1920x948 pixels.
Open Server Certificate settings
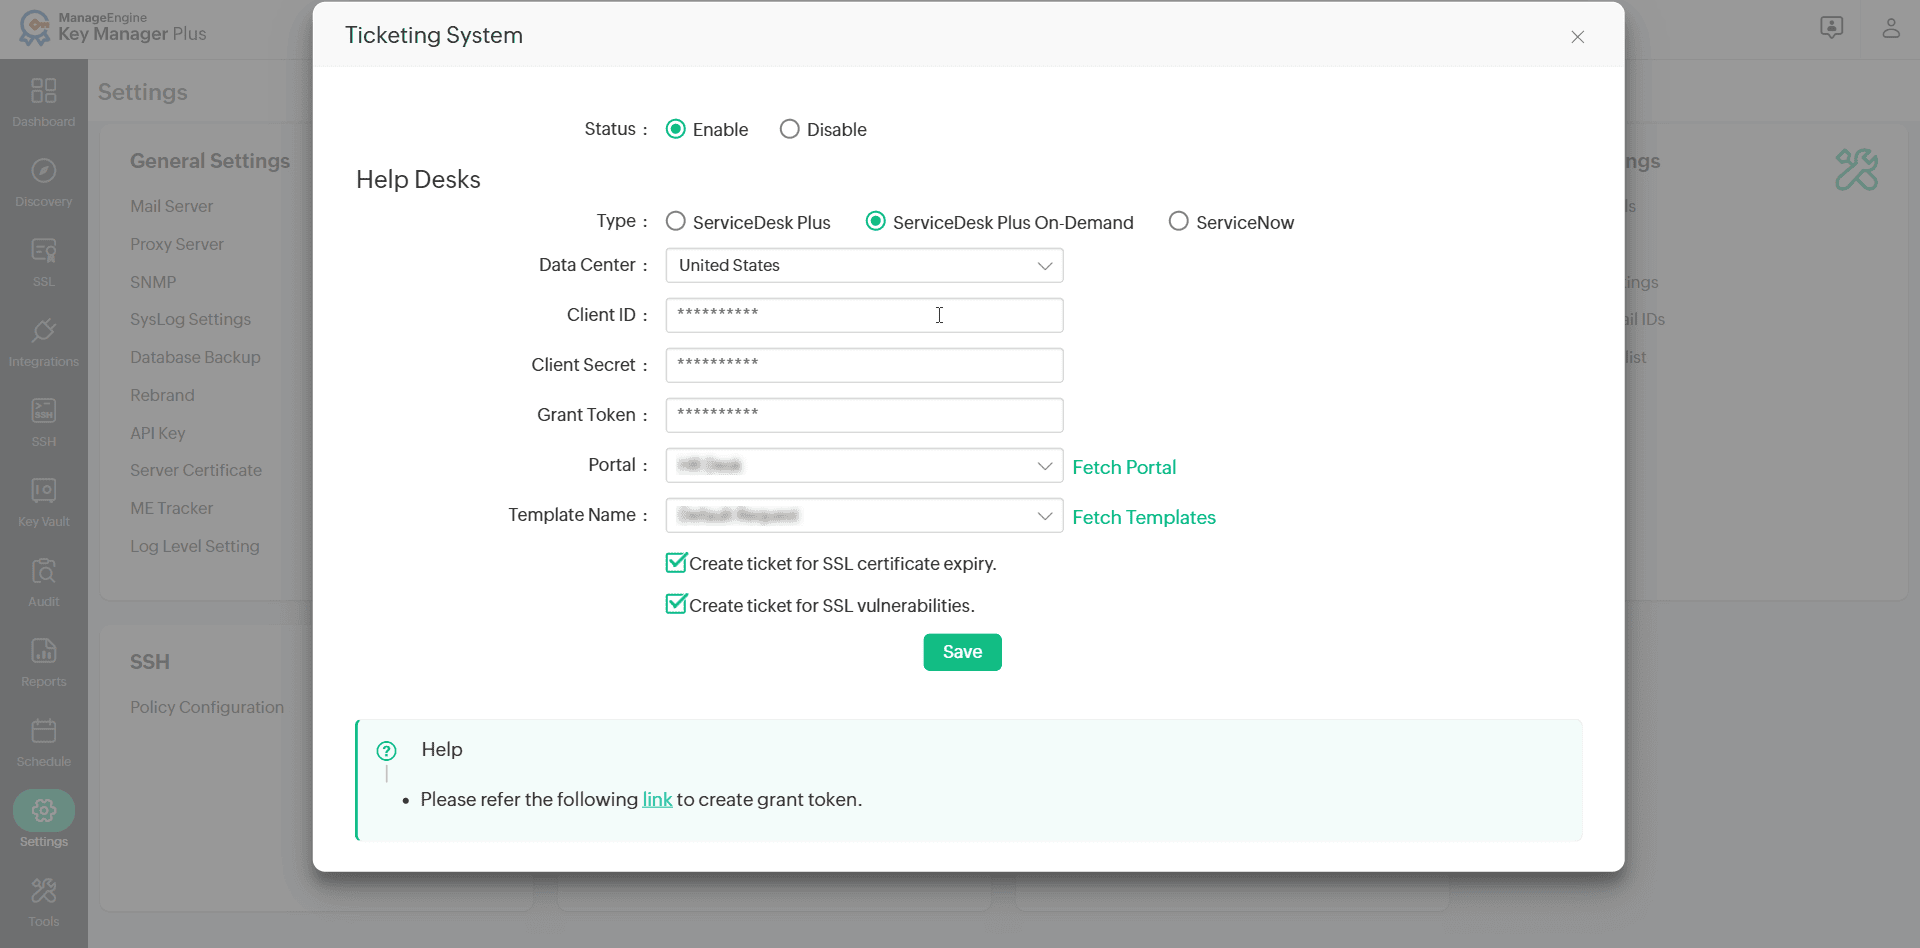coord(196,470)
